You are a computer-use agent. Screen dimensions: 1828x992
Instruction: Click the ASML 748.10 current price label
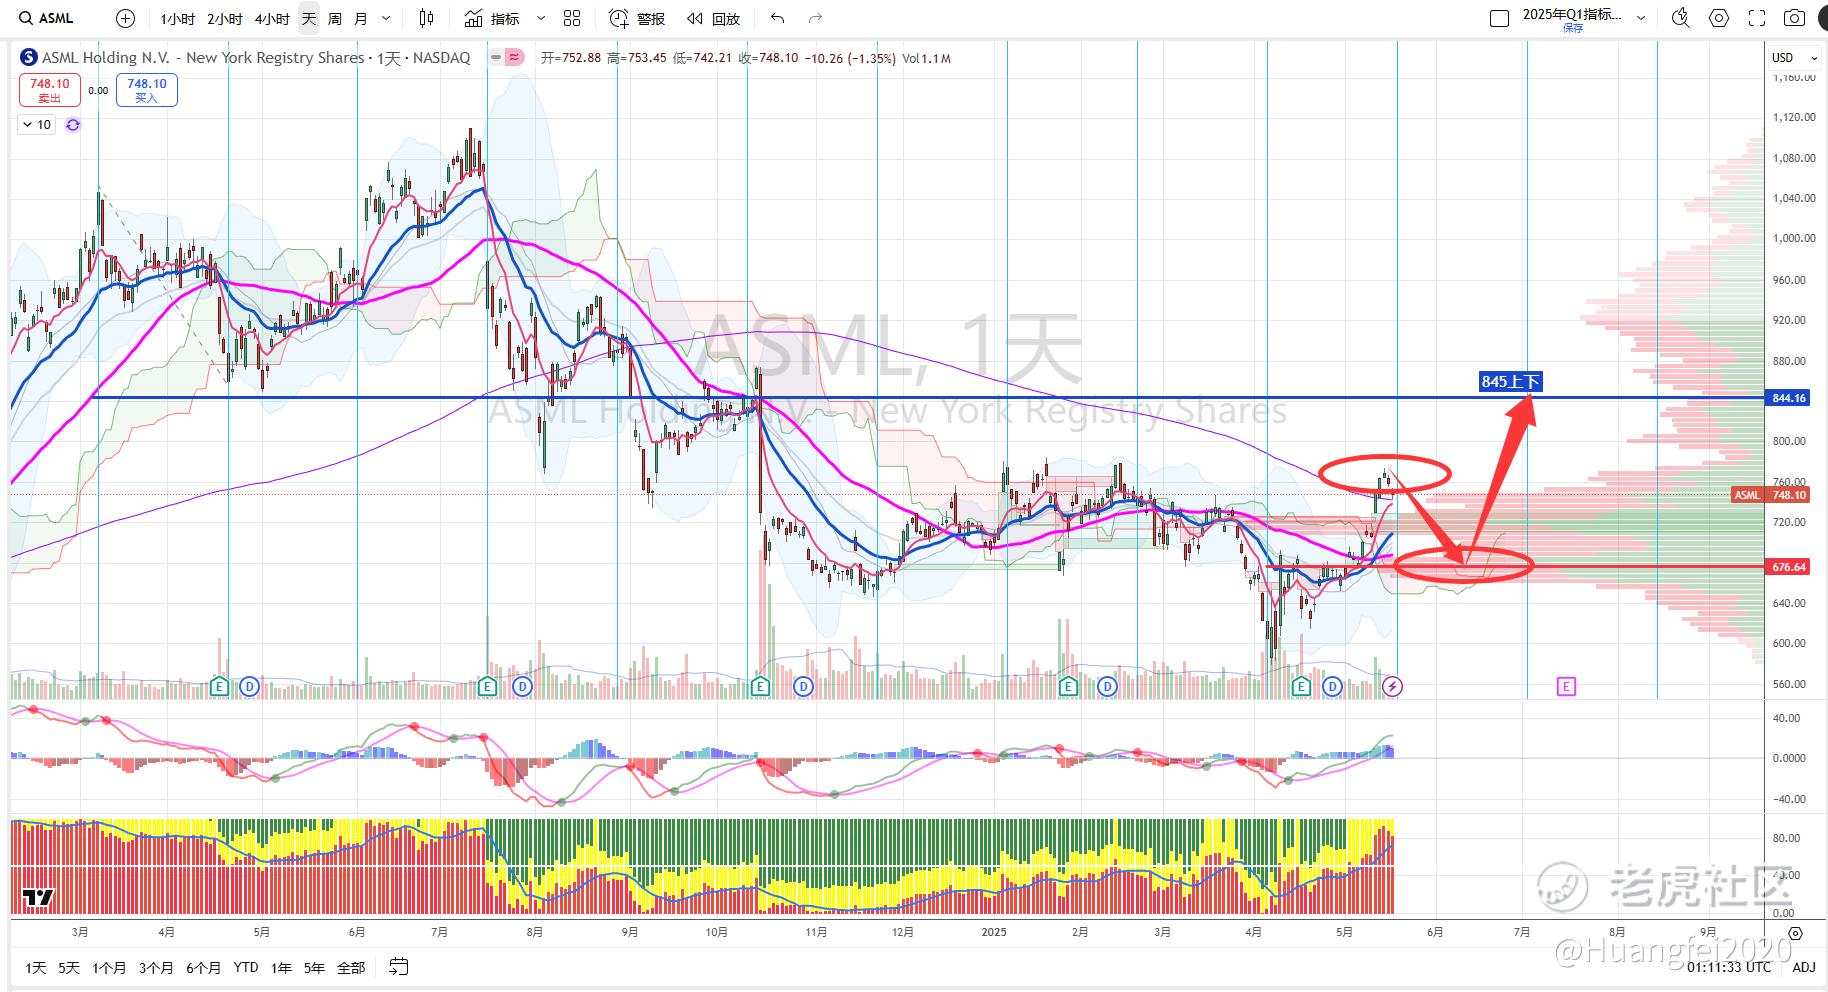pos(1770,495)
